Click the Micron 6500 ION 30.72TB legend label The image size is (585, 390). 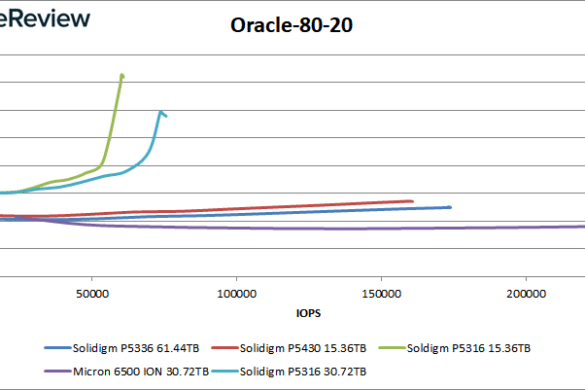point(141,372)
